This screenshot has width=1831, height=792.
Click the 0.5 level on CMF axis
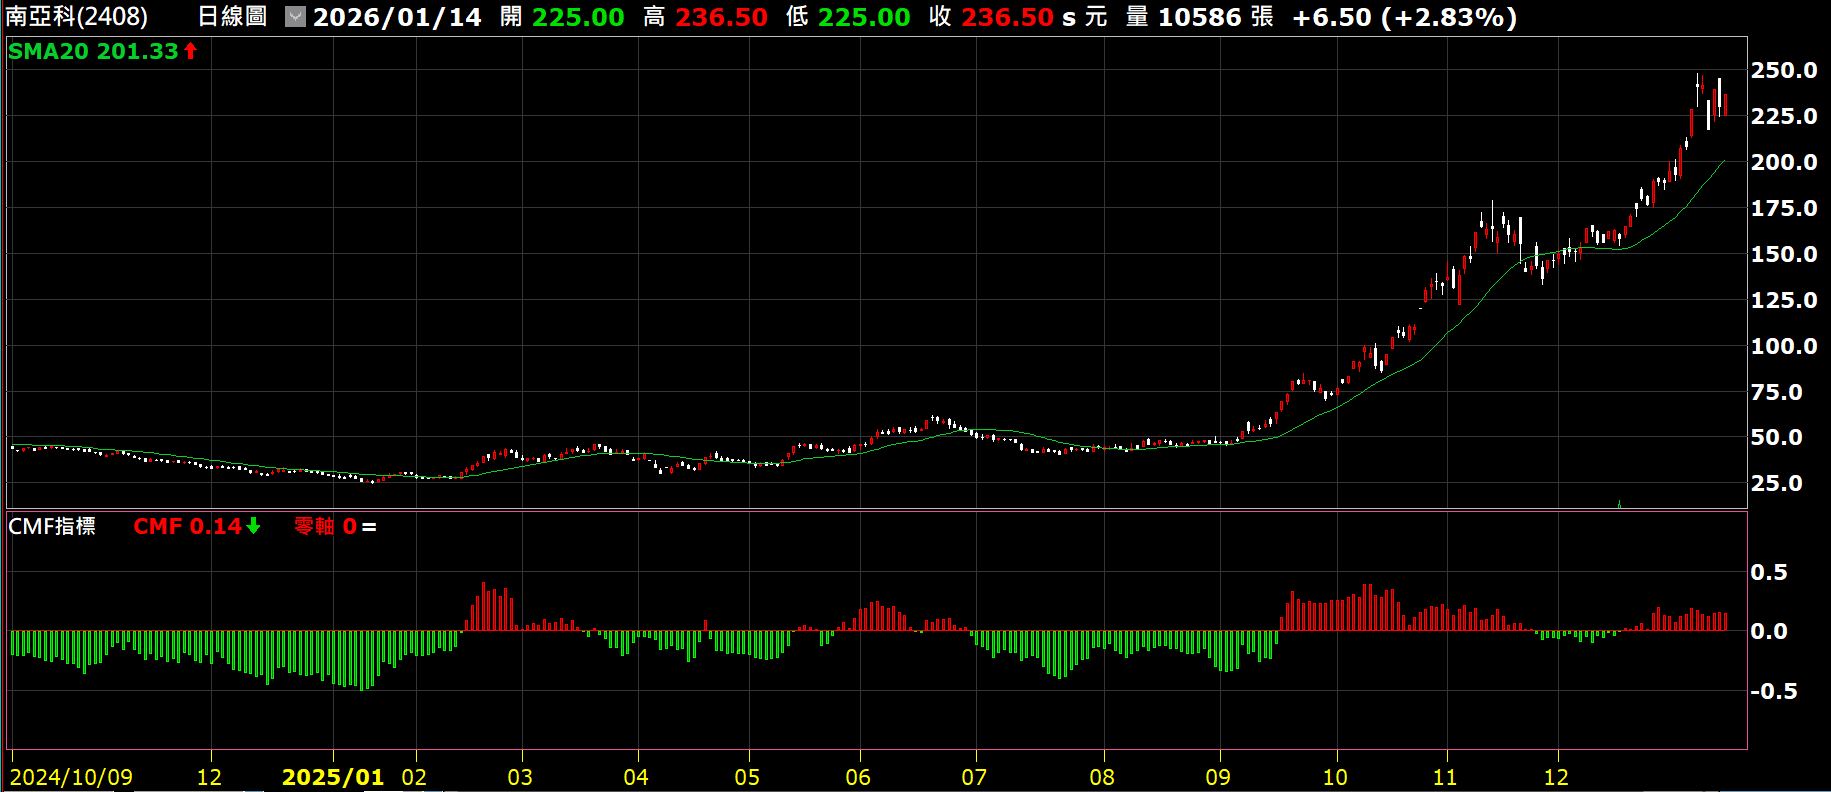coord(1768,572)
